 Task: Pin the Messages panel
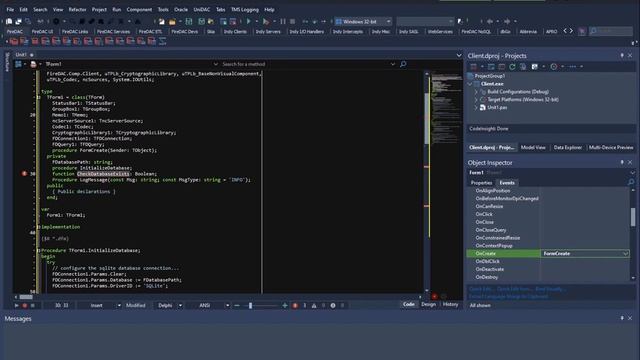point(622,318)
